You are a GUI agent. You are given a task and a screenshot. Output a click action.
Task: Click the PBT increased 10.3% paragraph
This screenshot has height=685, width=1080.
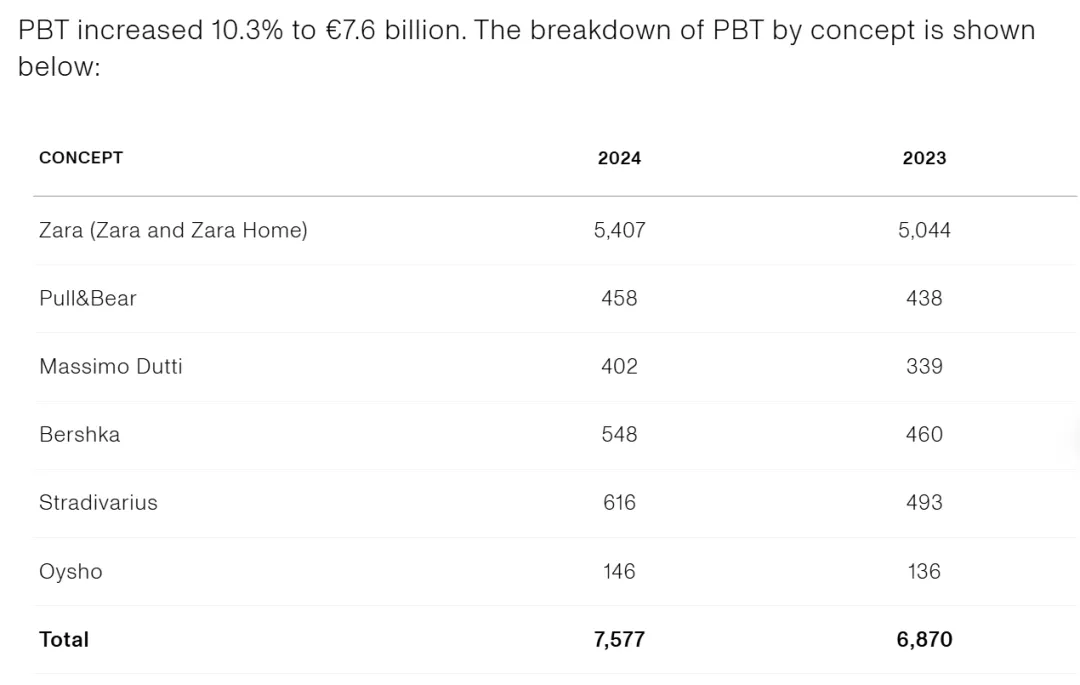pyautogui.click(x=526, y=48)
